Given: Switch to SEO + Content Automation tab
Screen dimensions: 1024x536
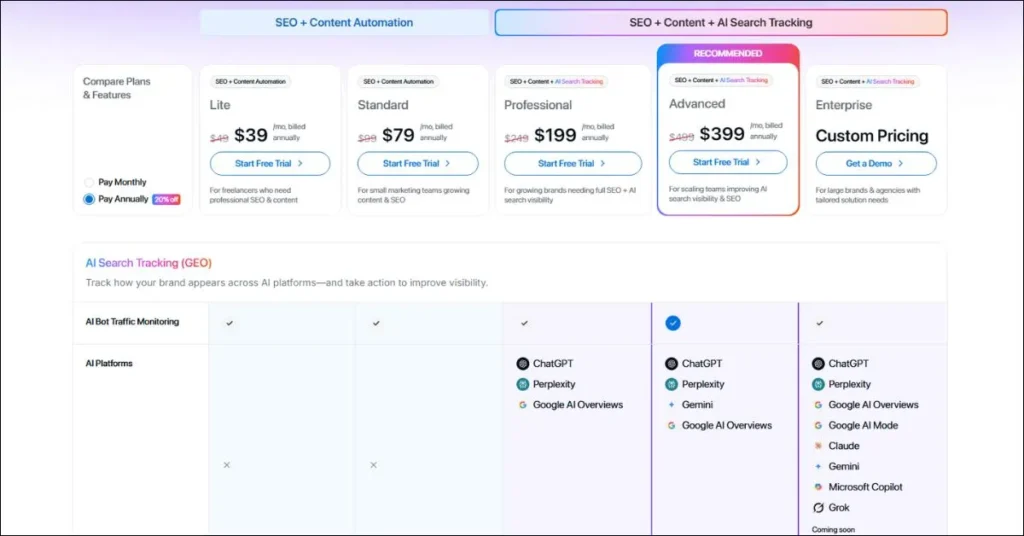Looking at the screenshot, I should click(344, 22).
